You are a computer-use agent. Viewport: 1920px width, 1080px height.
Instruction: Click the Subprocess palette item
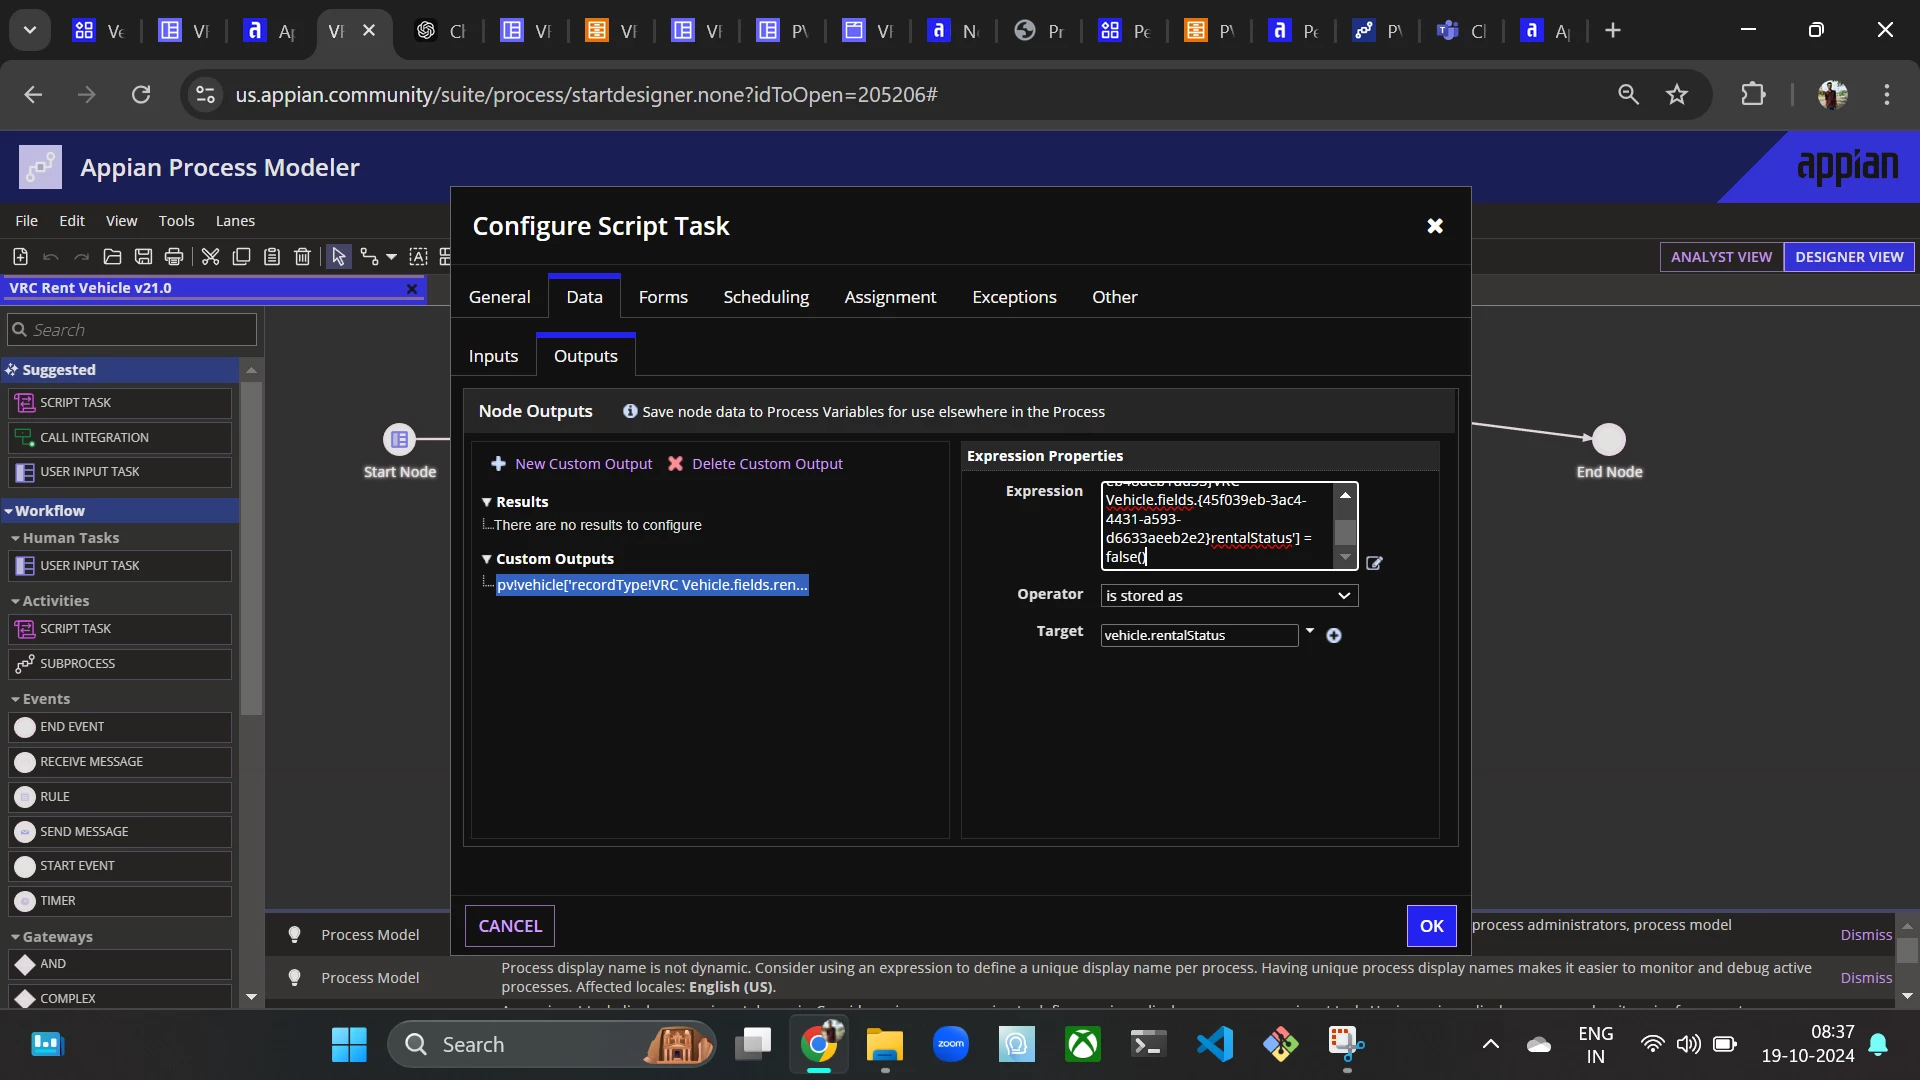[x=120, y=664]
